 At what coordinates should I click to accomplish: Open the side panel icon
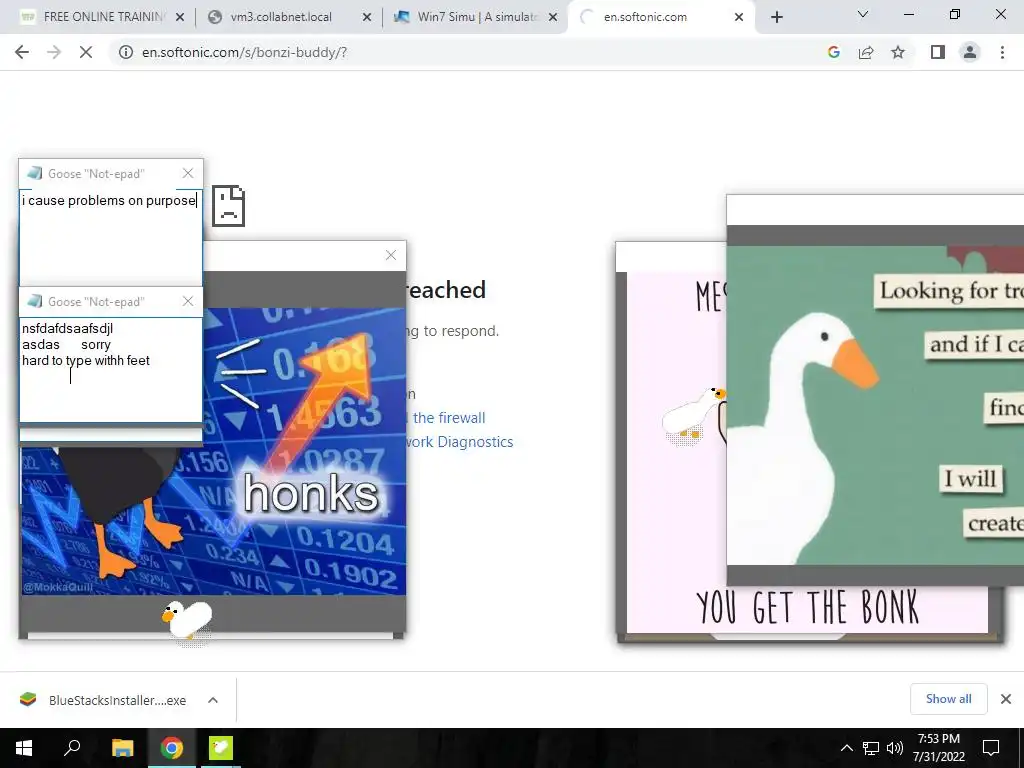(x=938, y=52)
